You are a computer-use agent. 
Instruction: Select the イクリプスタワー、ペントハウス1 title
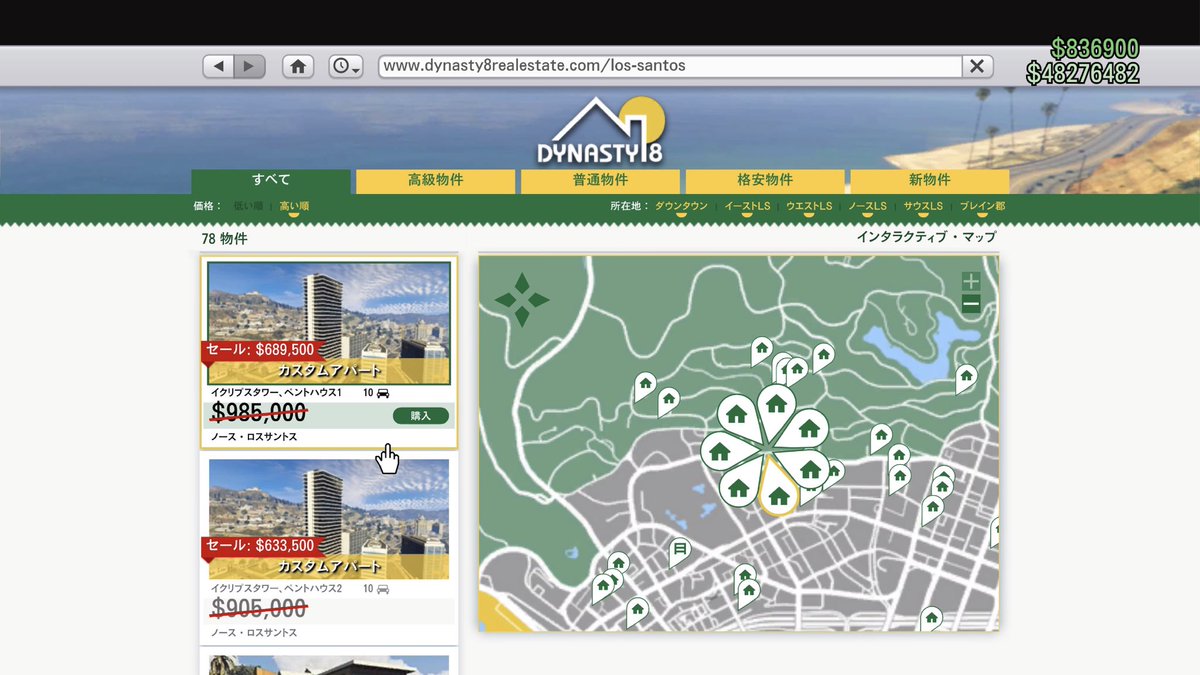click(x=276, y=393)
